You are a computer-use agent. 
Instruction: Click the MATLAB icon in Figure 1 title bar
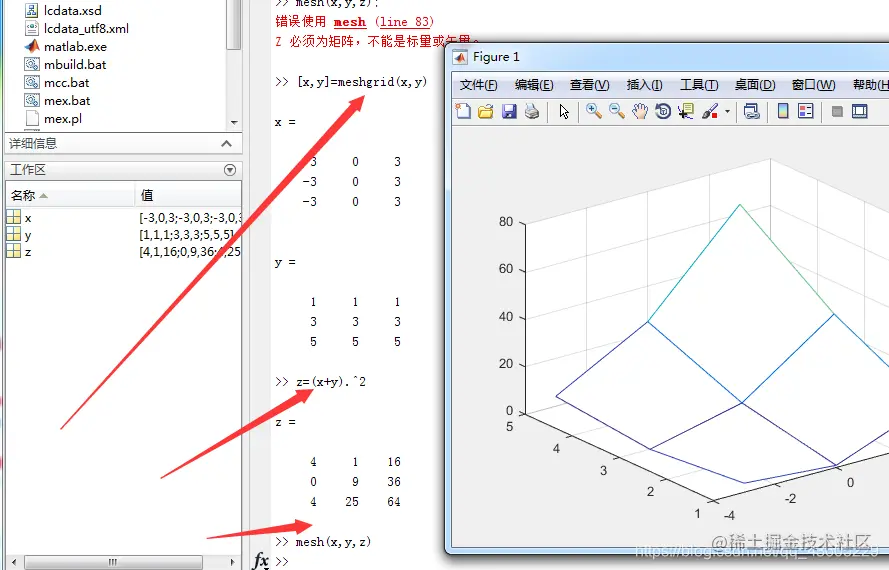[460, 57]
